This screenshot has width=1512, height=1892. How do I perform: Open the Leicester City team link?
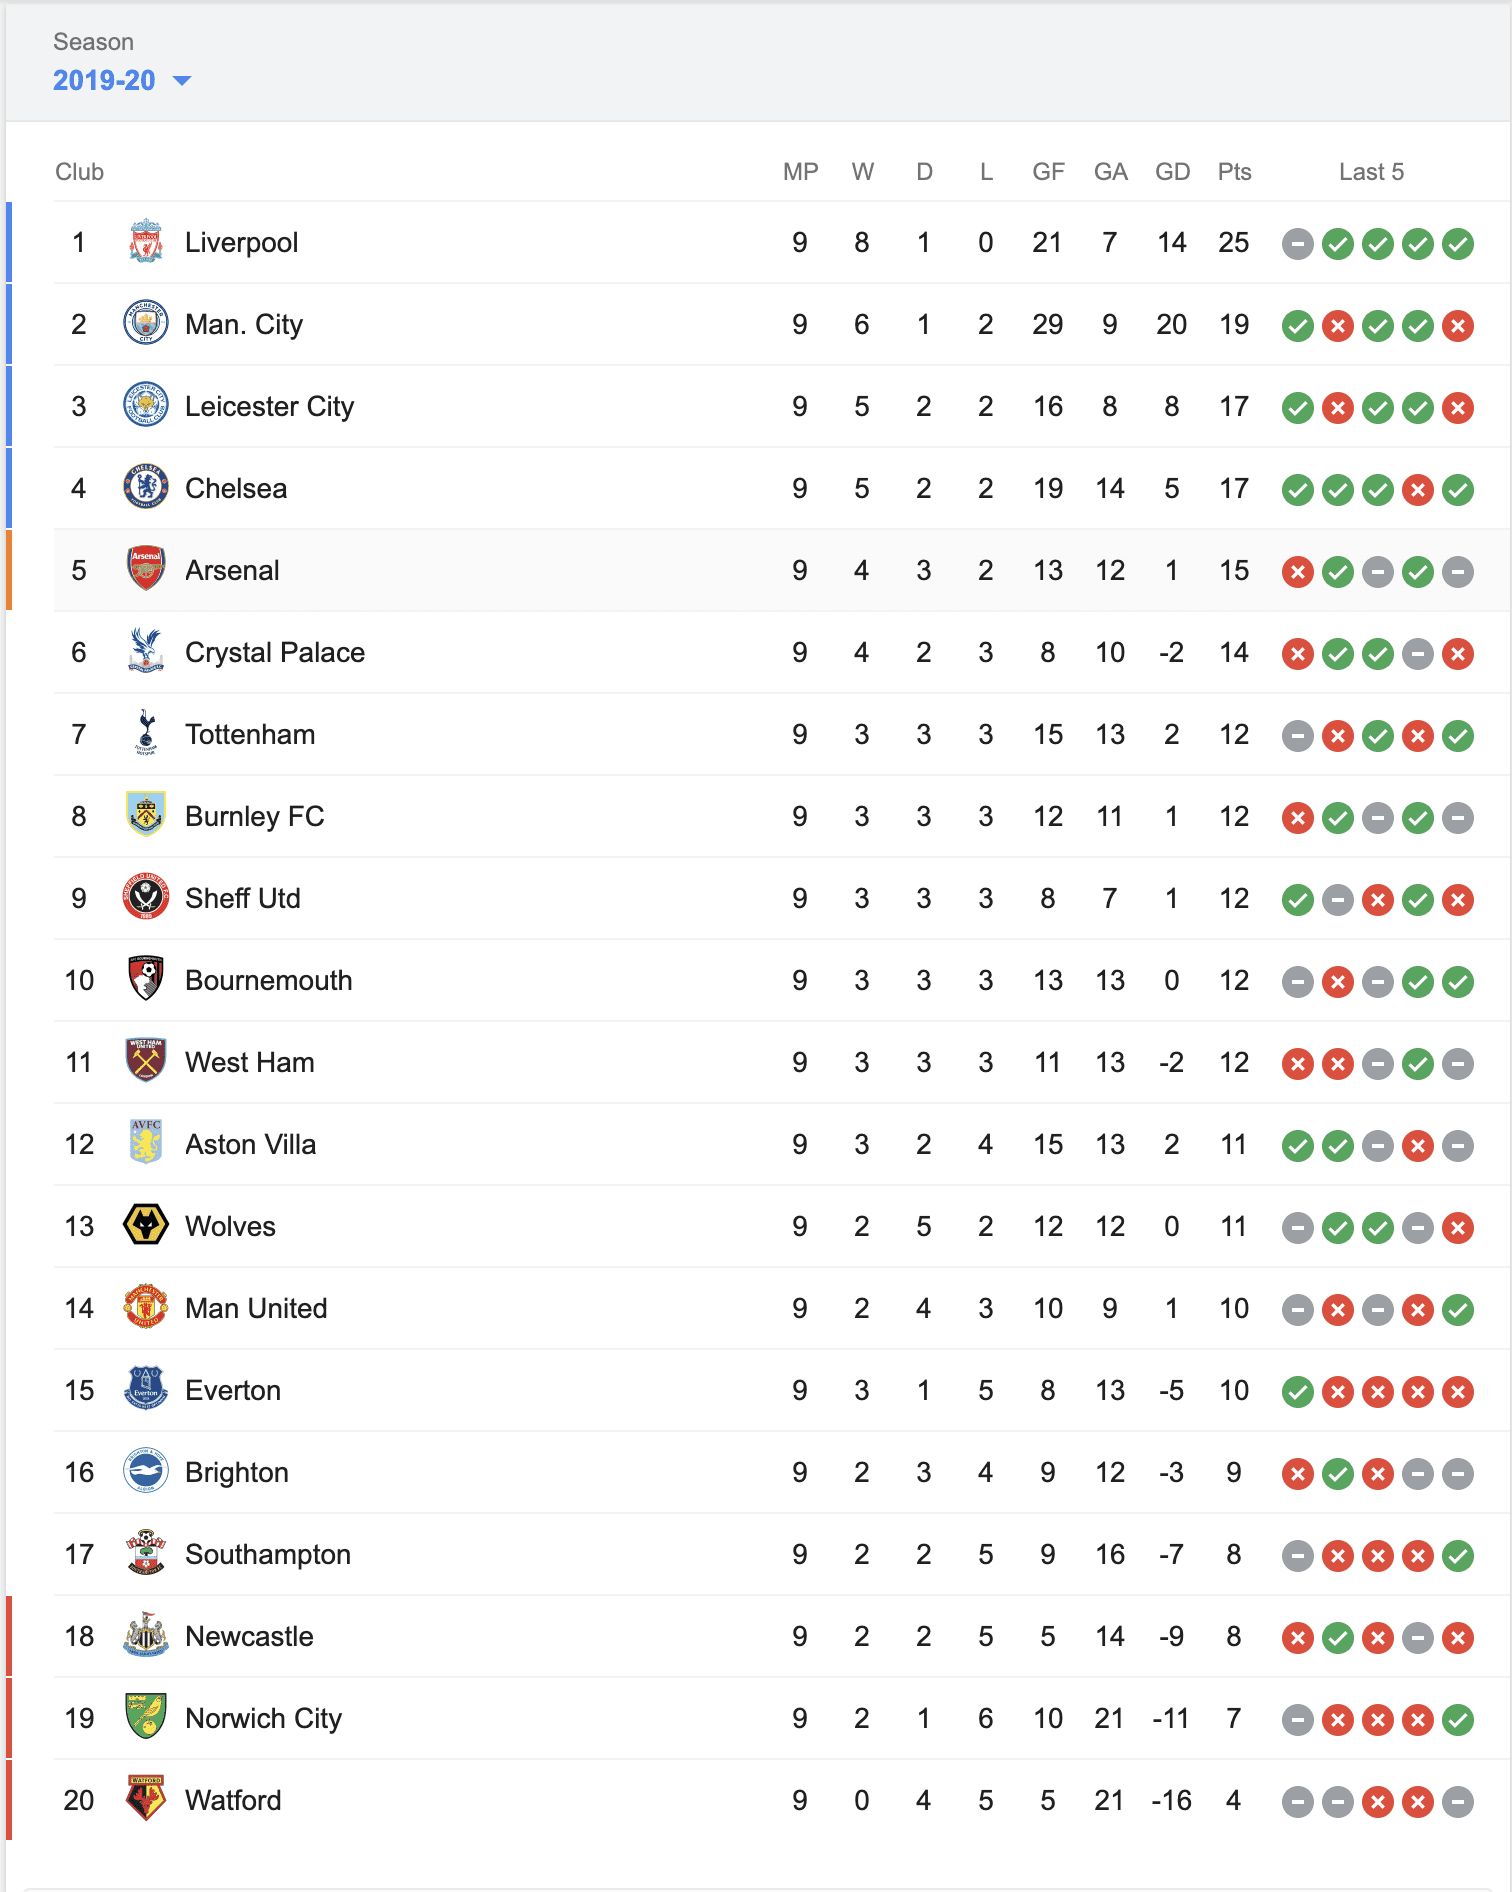tap(269, 406)
